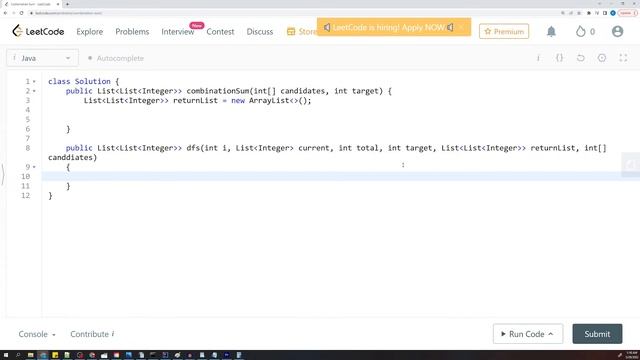
Task: Open the notifications bell
Action: tap(551, 31)
